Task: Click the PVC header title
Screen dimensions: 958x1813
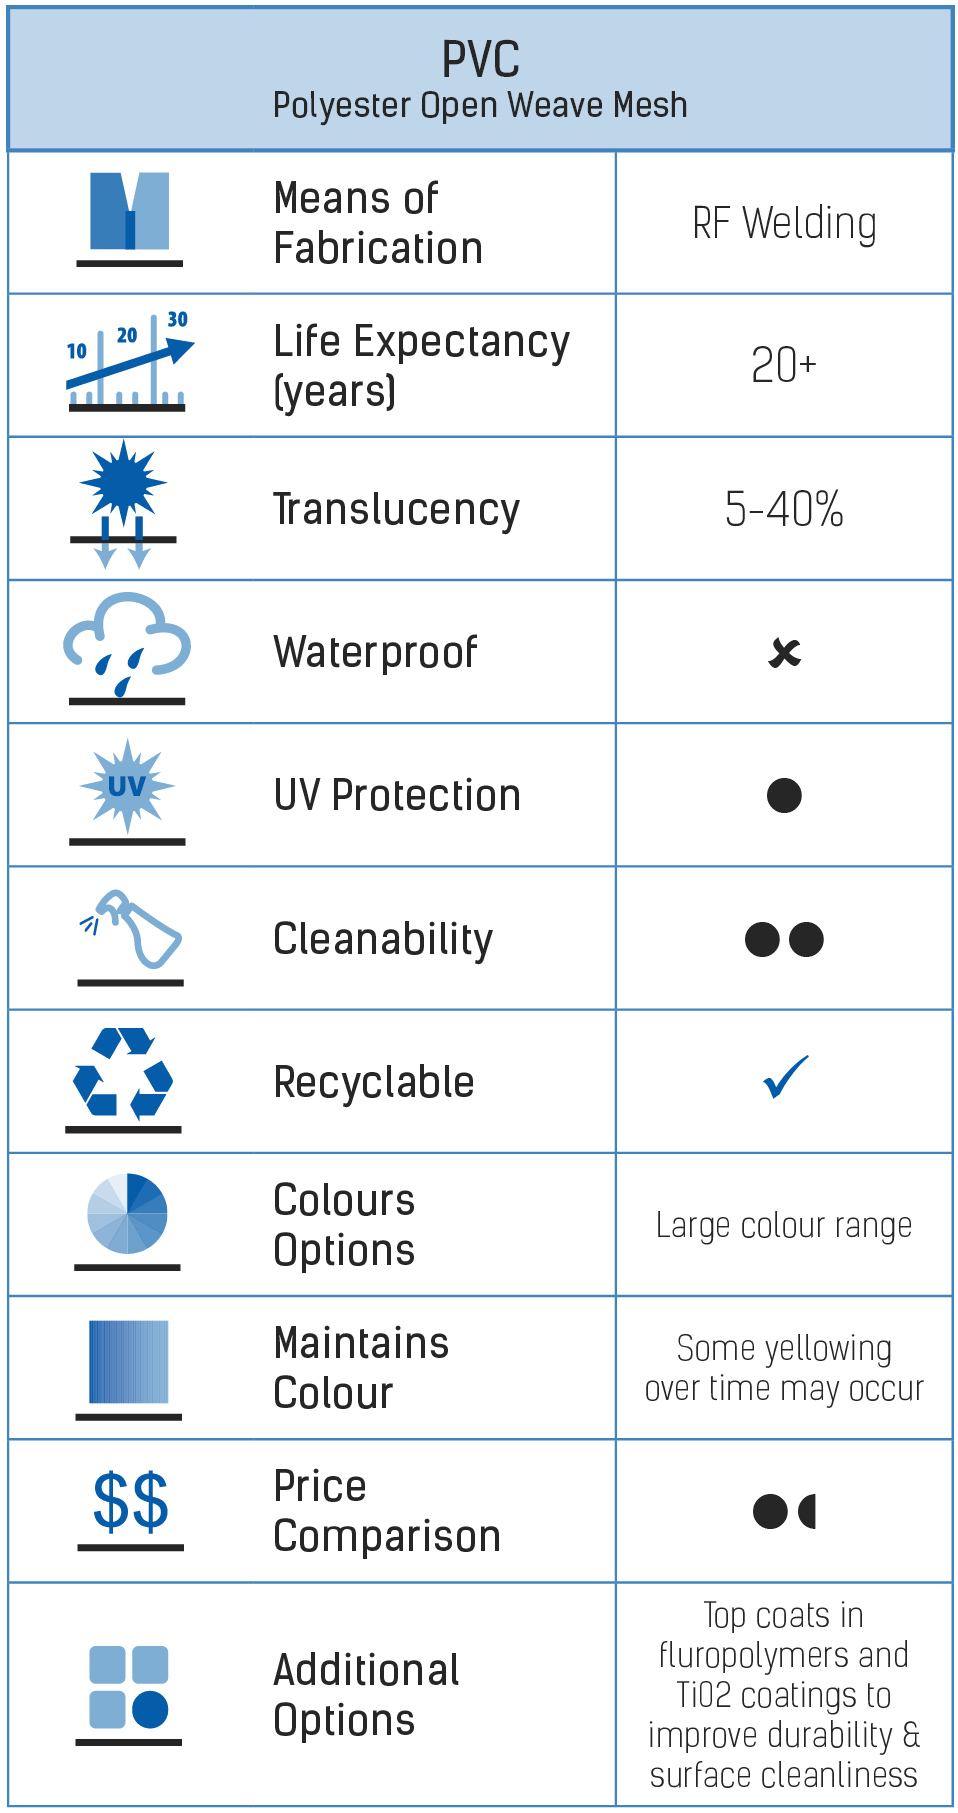Action: pos(481,60)
